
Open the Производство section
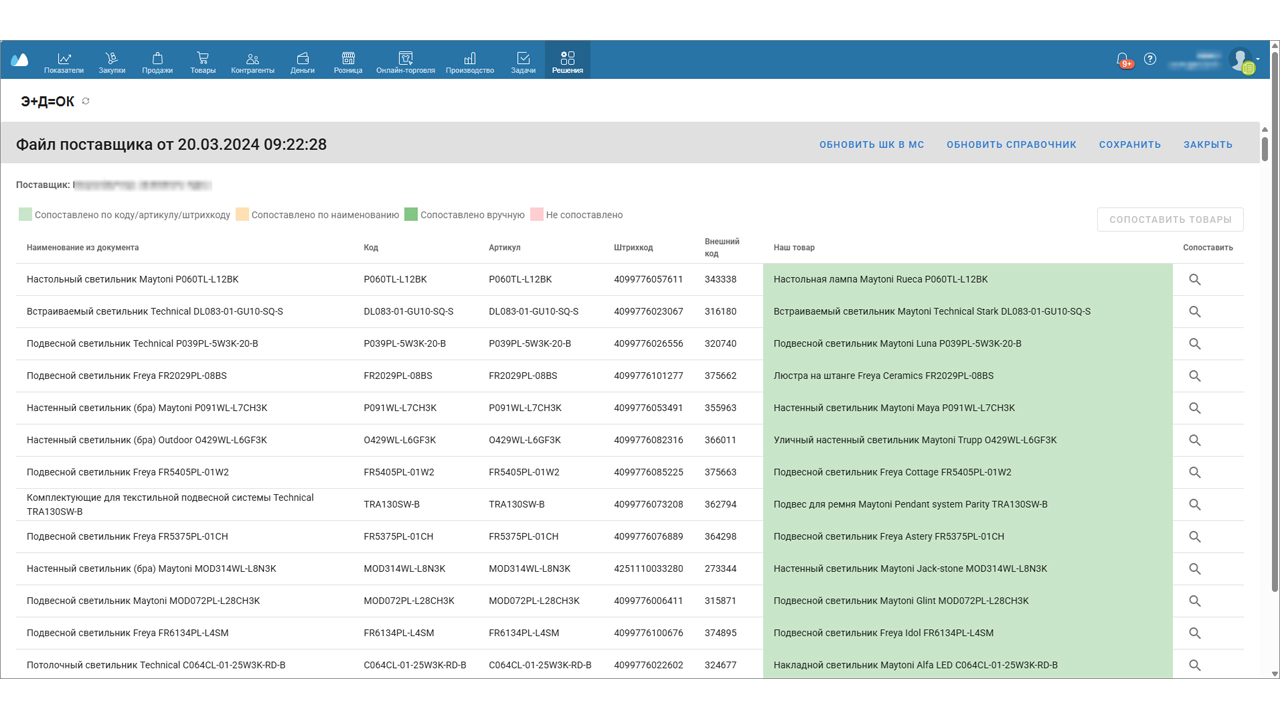[x=470, y=62]
